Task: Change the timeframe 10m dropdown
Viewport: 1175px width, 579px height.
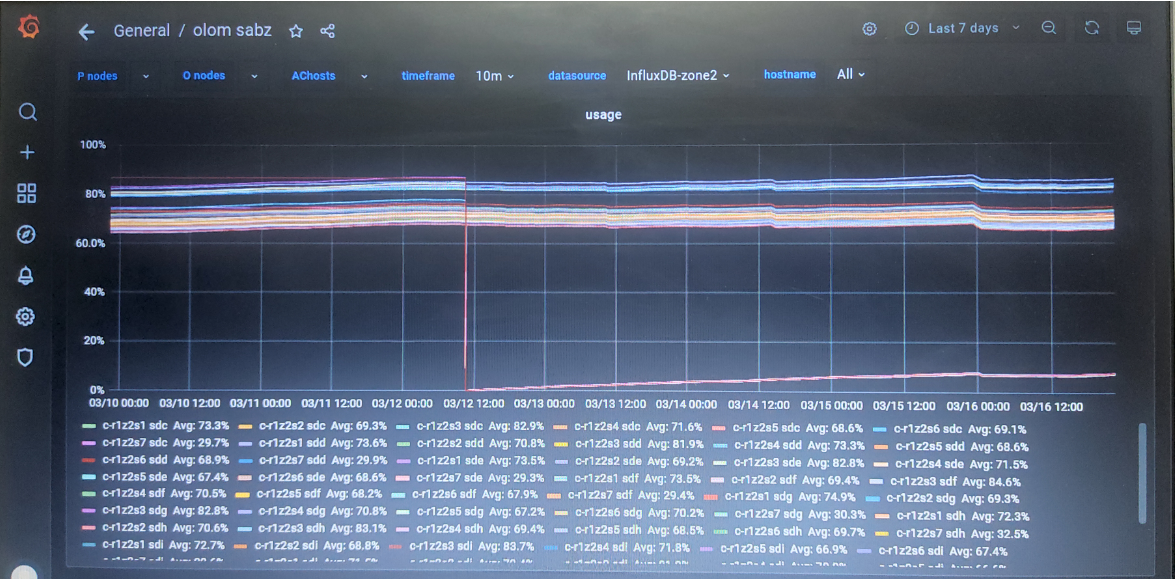Action: point(495,76)
